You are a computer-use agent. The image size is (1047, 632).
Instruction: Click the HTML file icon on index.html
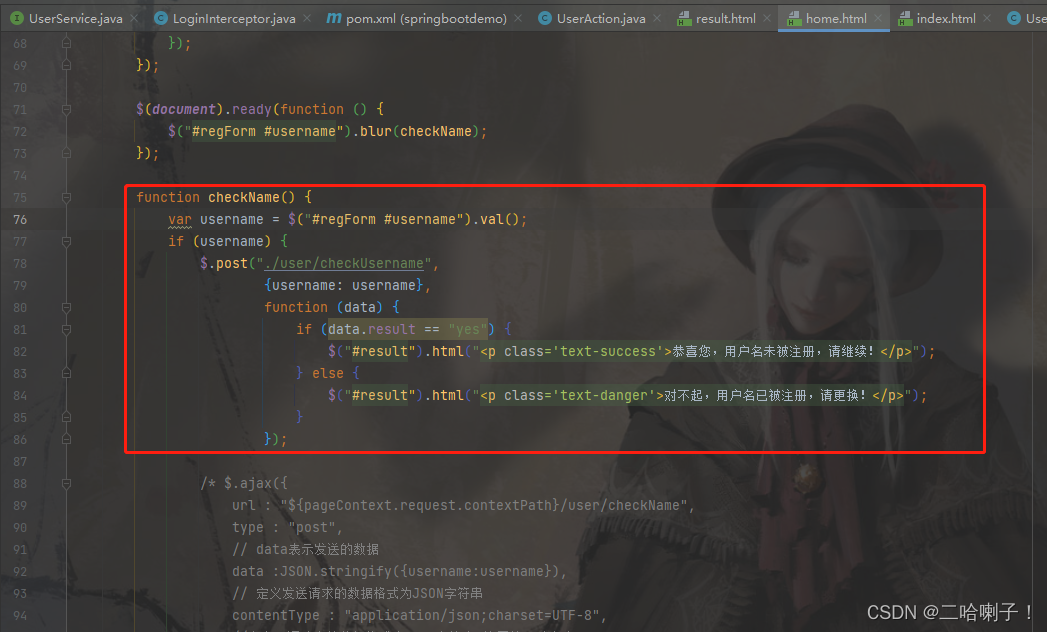click(x=905, y=19)
